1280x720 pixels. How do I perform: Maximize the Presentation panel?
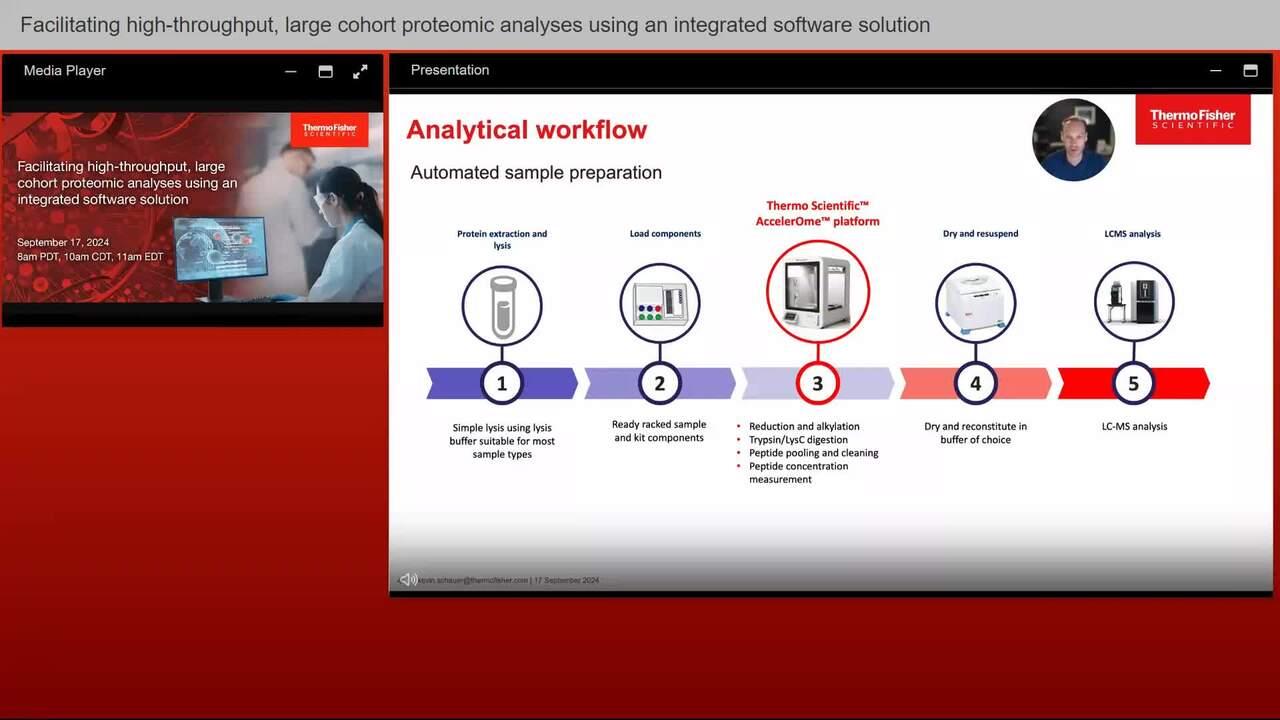[1250, 70]
